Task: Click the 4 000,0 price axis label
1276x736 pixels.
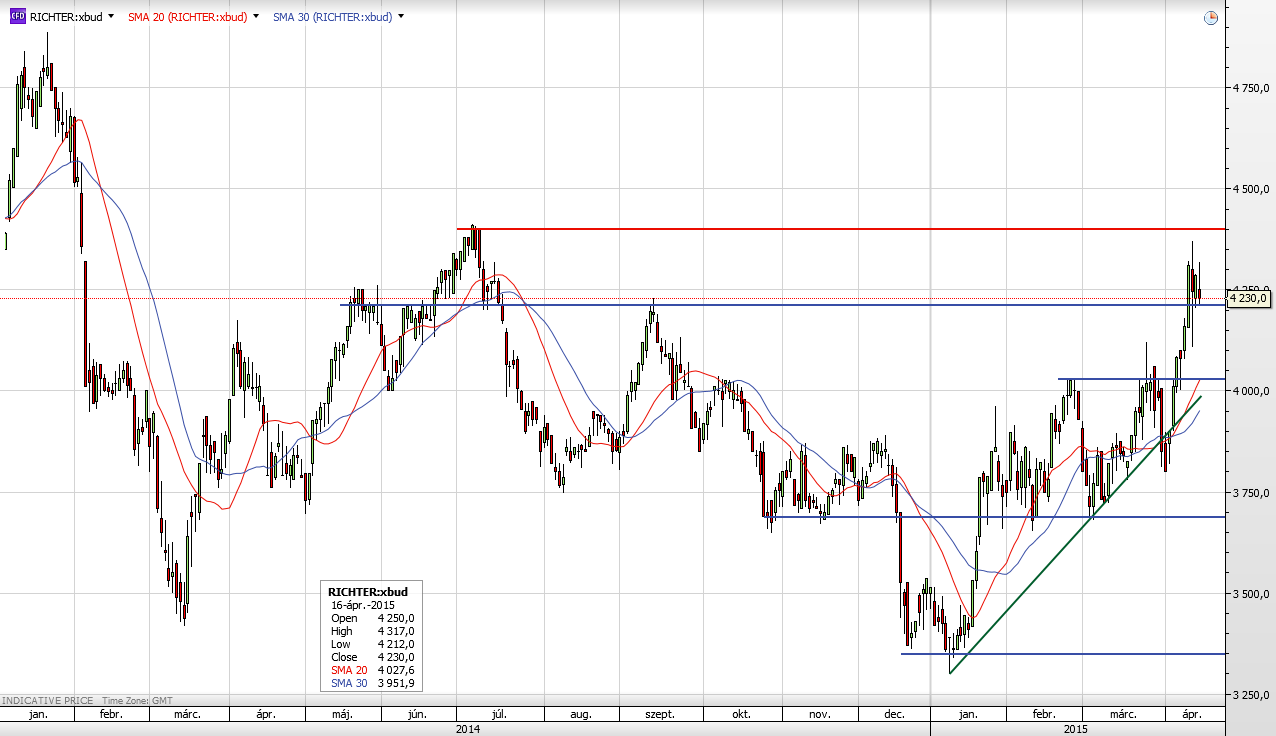Action: pos(1250,391)
